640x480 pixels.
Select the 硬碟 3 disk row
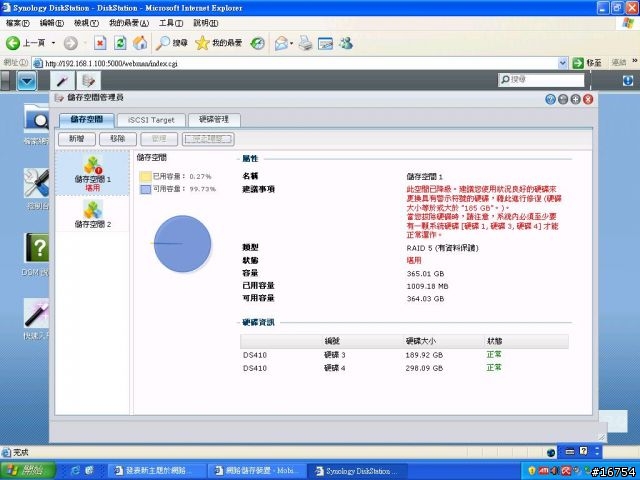point(404,355)
